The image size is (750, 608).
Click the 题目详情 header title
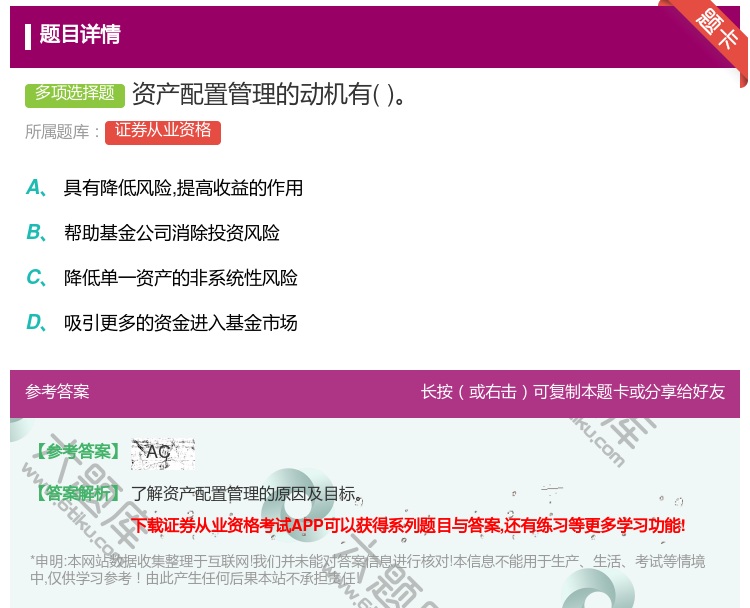[x=80, y=35]
